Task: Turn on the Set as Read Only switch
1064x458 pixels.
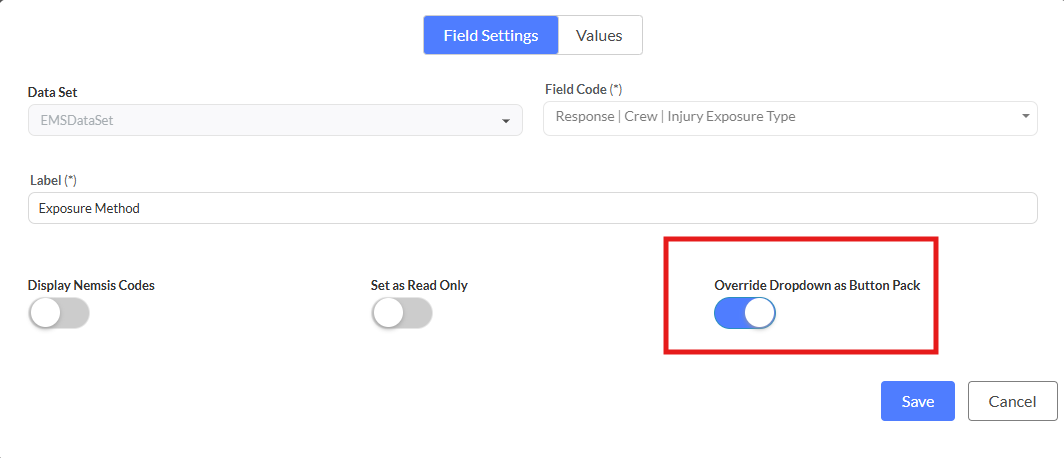Action: tap(401, 313)
